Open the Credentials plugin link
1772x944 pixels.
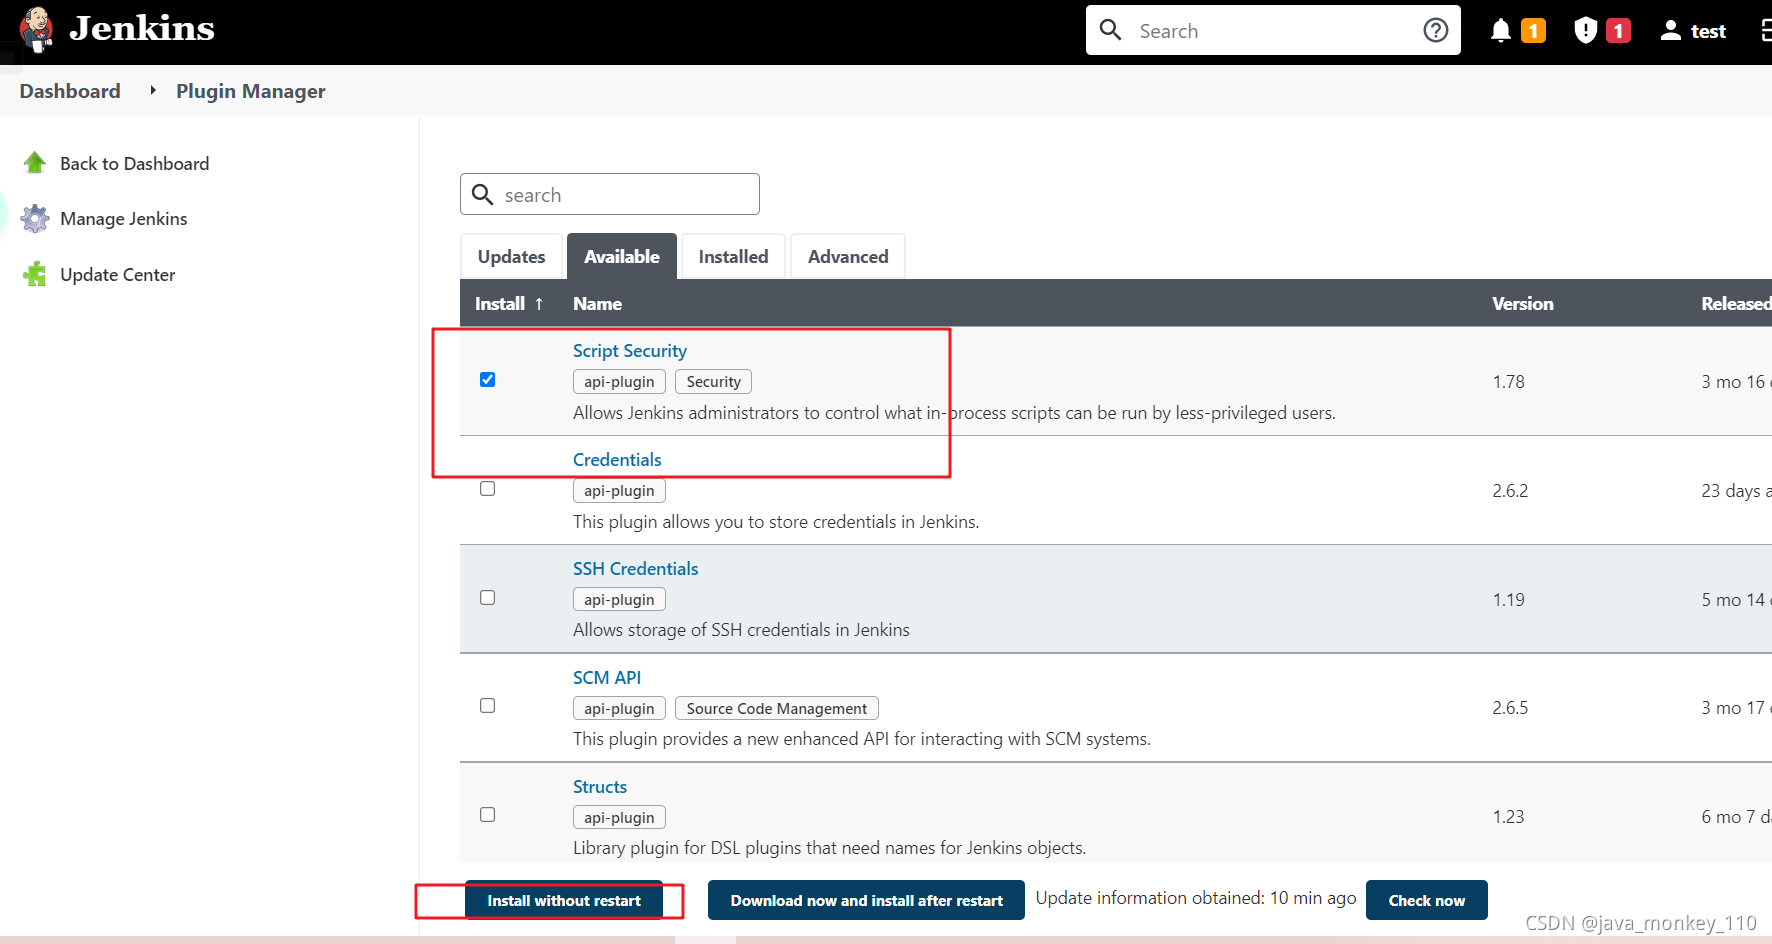pos(617,460)
